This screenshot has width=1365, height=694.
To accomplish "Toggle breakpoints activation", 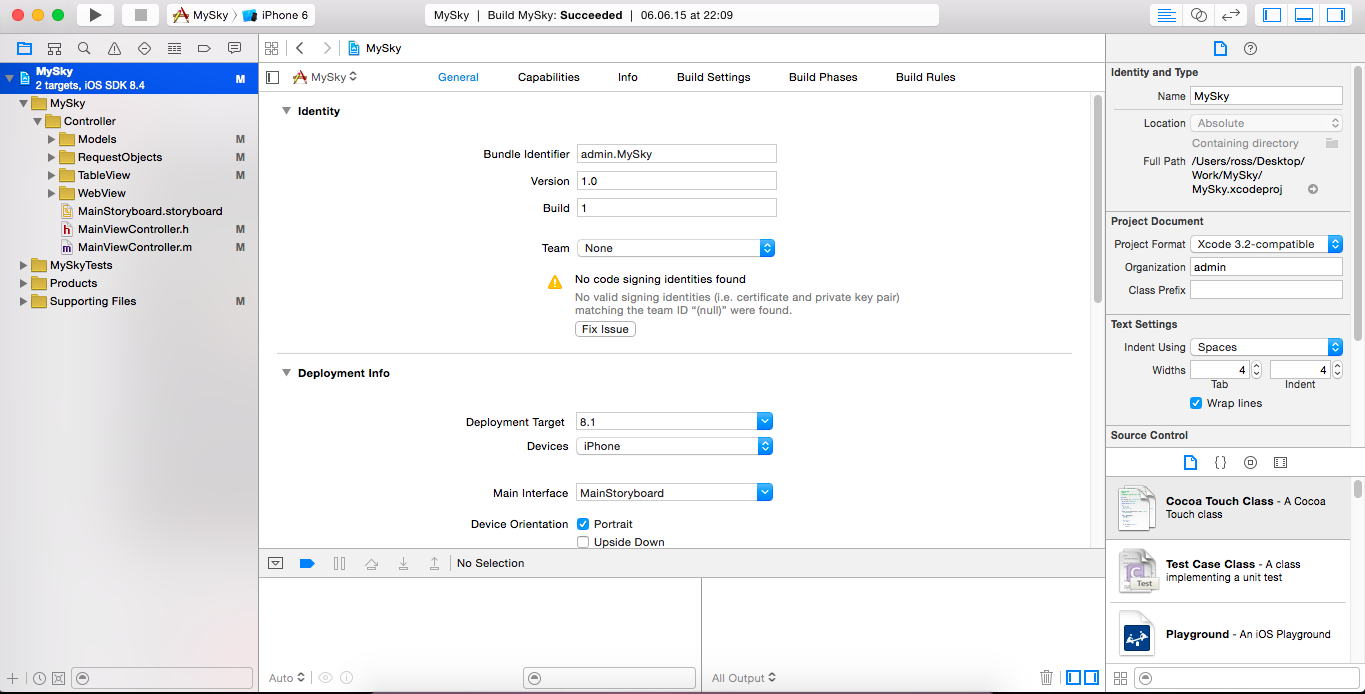I will pyautogui.click(x=307, y=563).
